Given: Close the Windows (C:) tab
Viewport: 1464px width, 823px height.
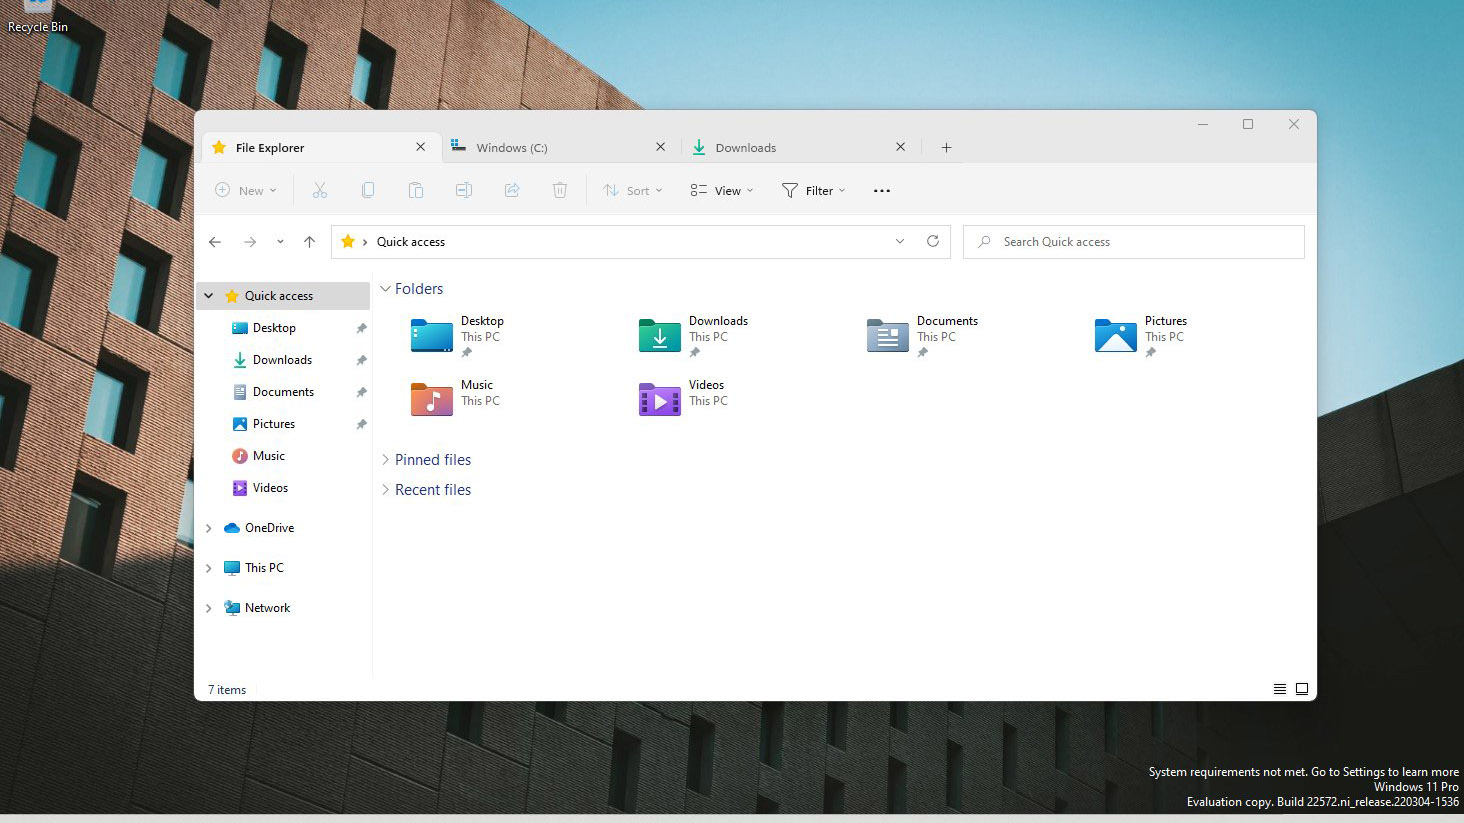Looking at the screenshot, I should [661, 147].
